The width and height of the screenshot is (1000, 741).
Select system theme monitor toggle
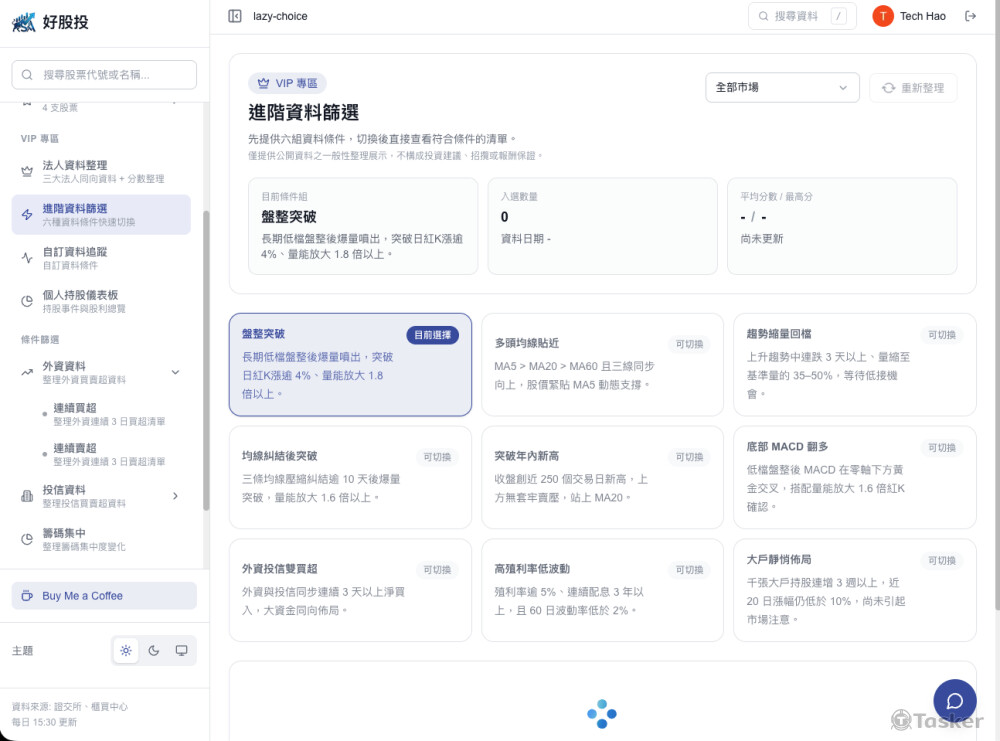point(181,651)
